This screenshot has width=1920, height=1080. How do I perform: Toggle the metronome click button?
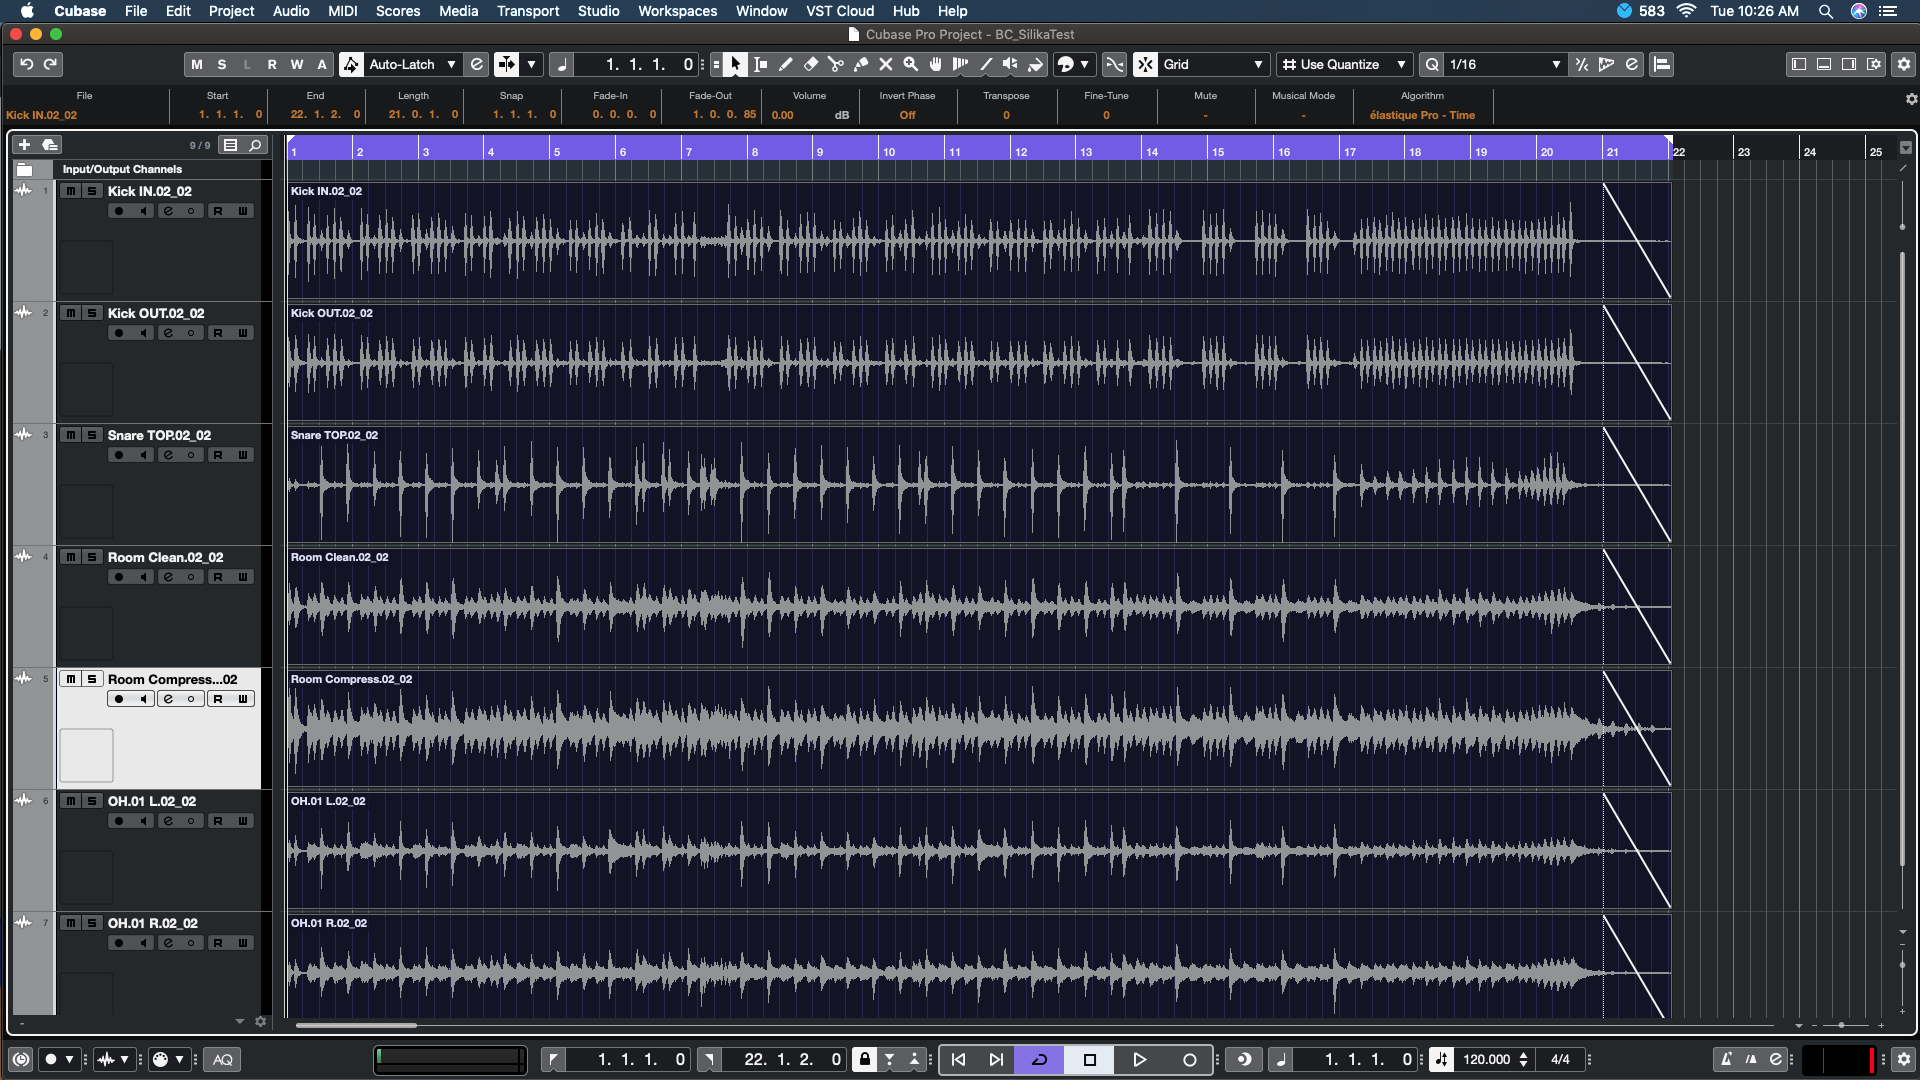click(1727, 1059)
